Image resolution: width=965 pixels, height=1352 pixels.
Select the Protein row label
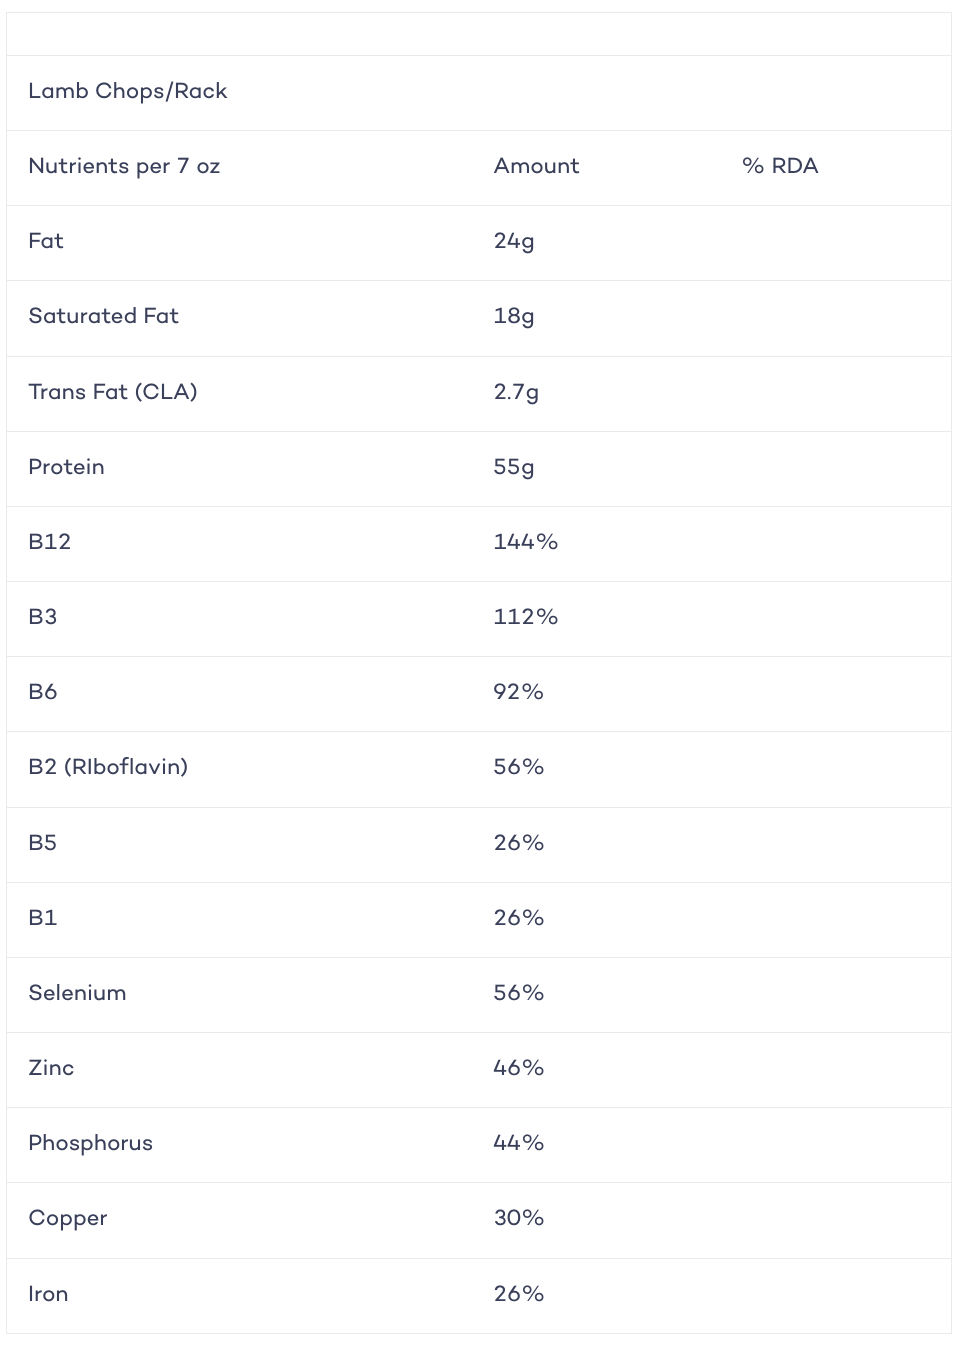(66, 467)
